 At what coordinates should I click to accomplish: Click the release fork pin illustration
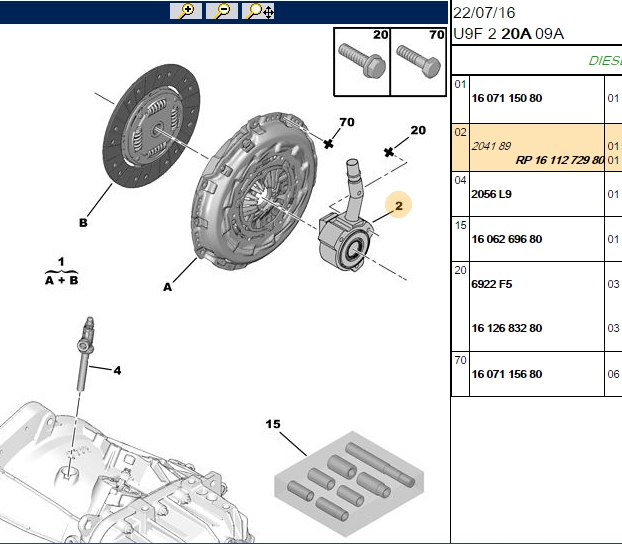[x=85, y=353]
